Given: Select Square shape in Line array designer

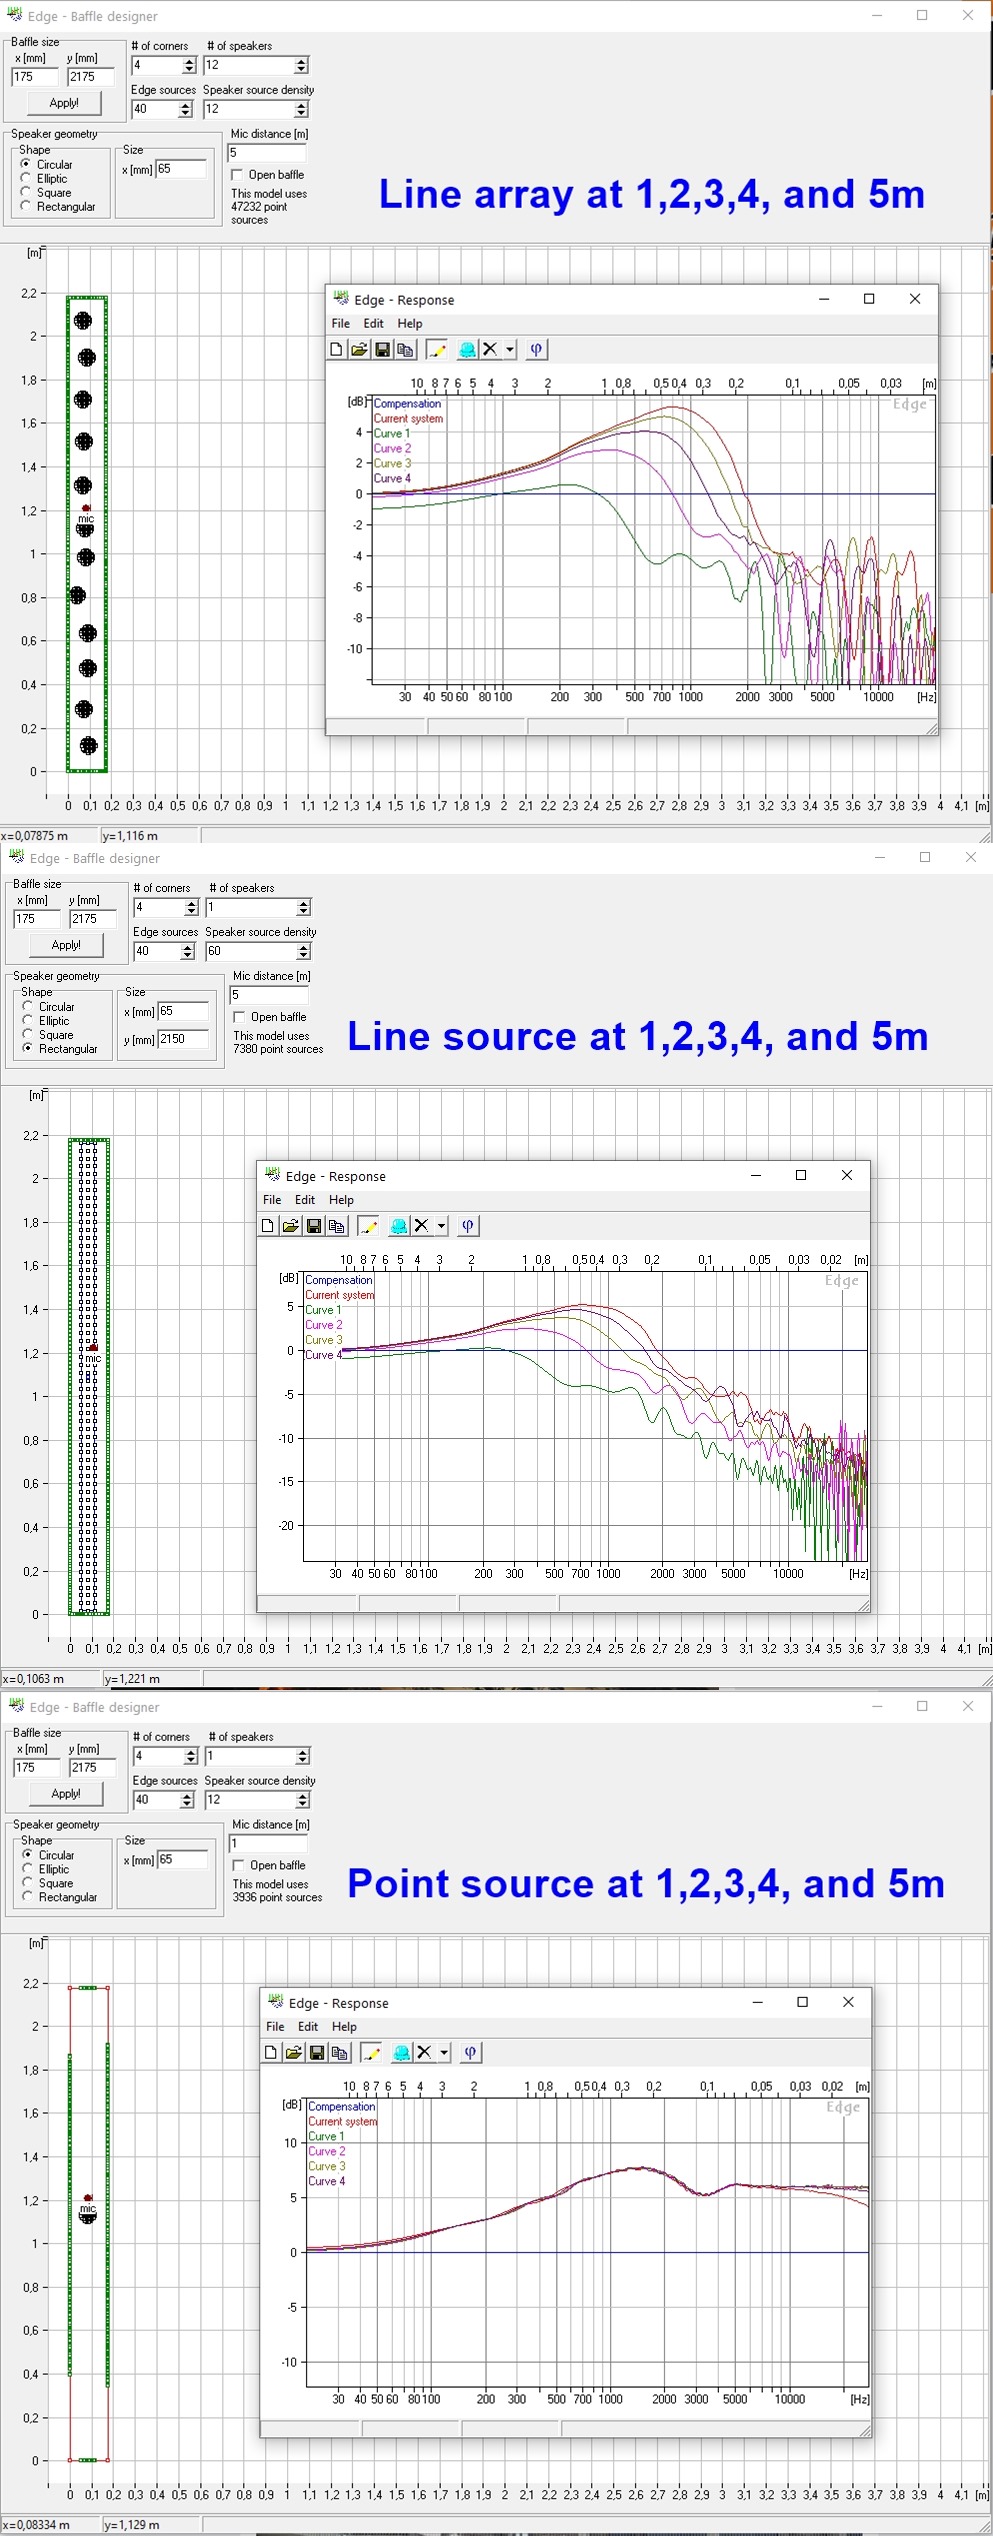Looking at the screenshot, I should coord(26,192).
